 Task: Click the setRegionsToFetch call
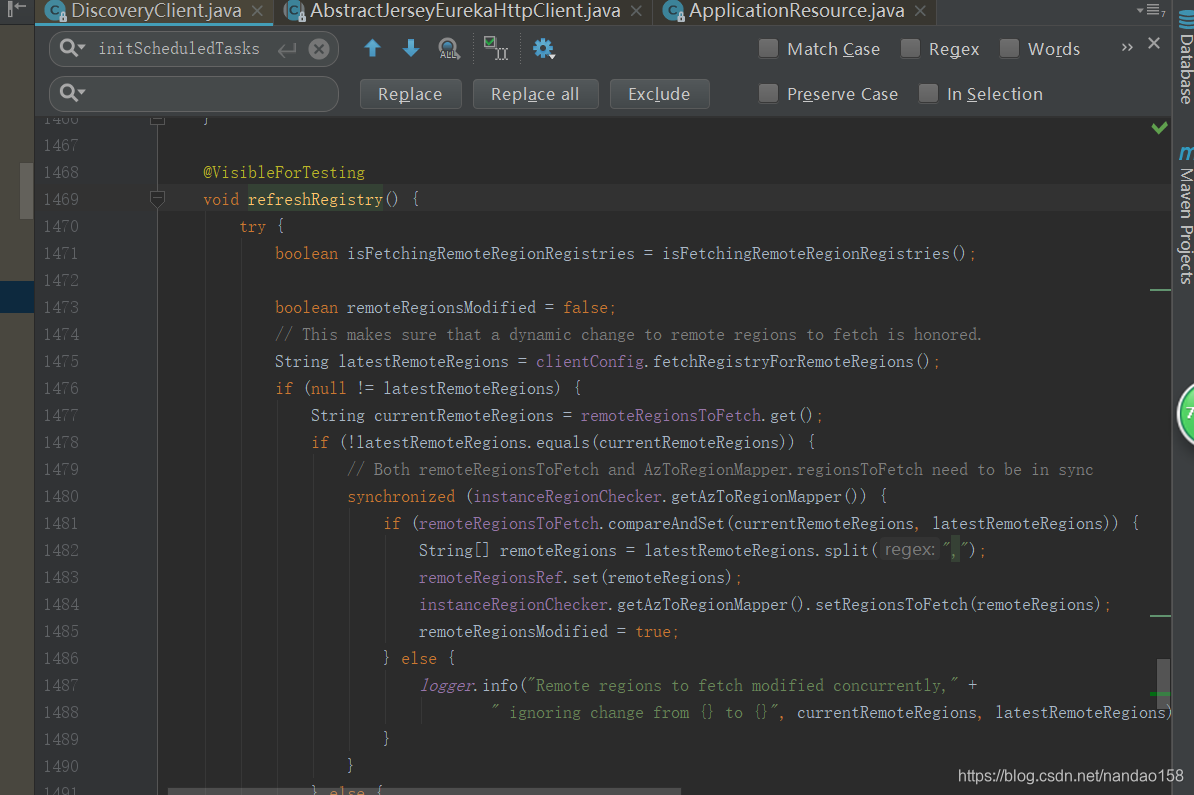coord(891,604)
